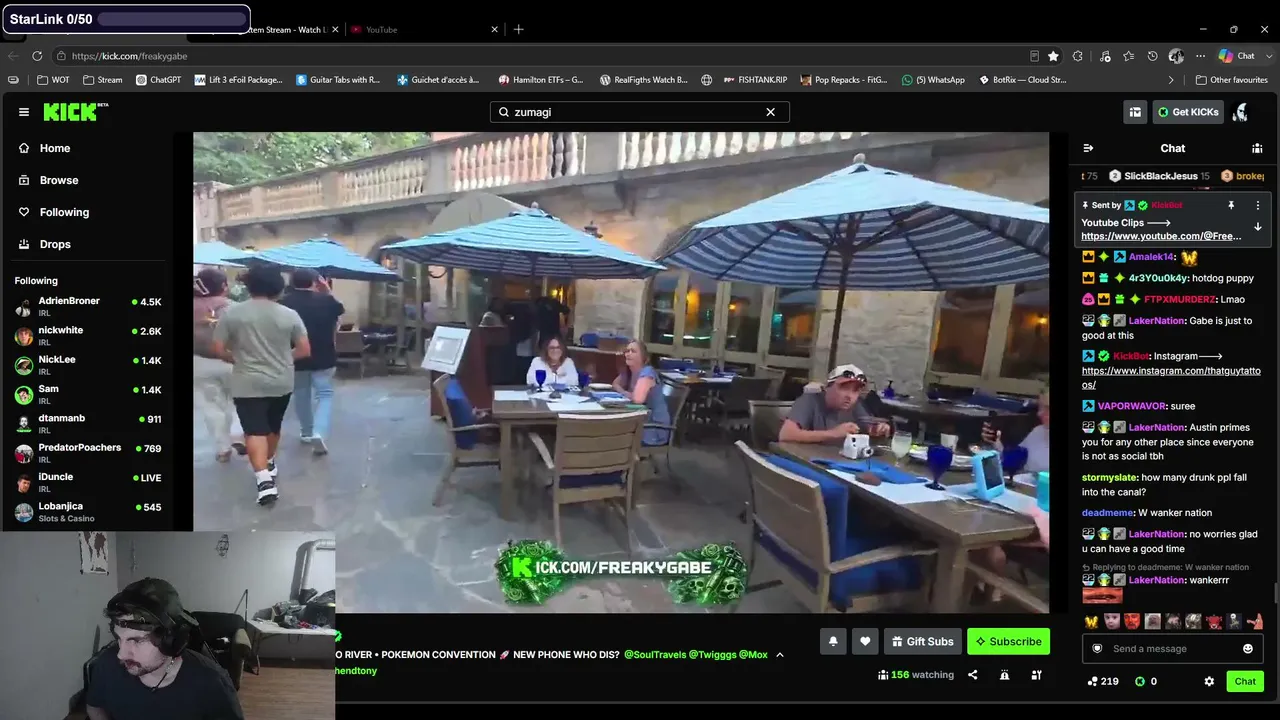This screenshot has width=1280, height=720.
Task: Click the Get KICKs button
Action: [x=1188, y=112]
